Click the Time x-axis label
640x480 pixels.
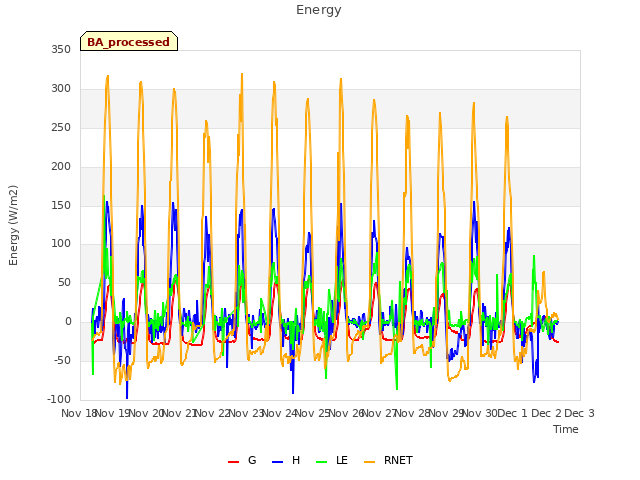tap(566, 429)
